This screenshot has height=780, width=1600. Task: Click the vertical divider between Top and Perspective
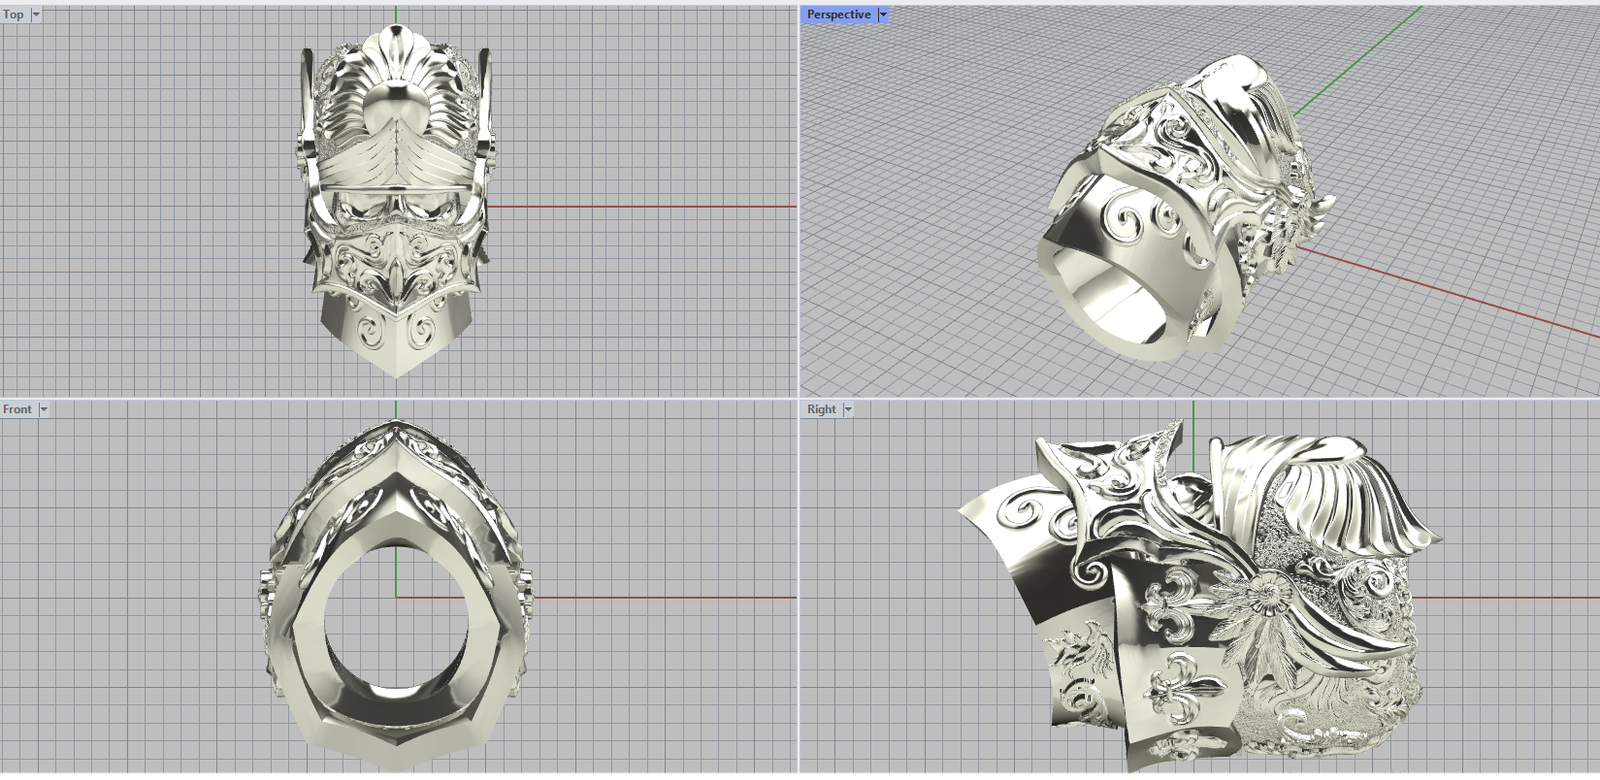pos(799,200)
